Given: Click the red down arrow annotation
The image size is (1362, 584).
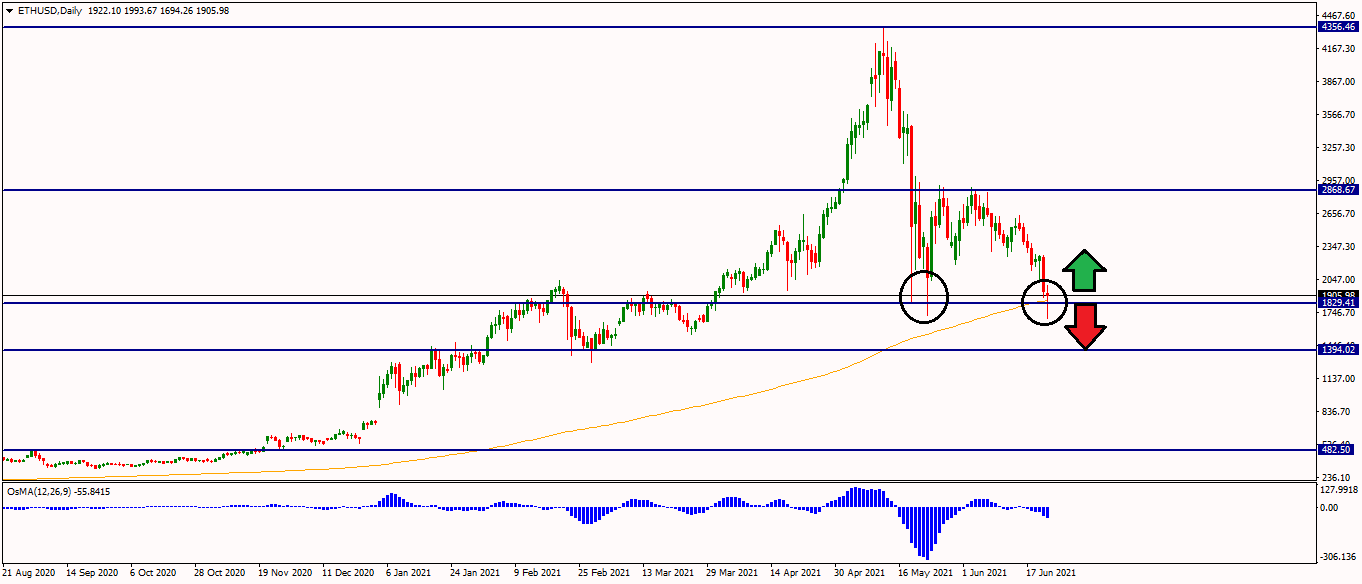Looking at the screenshot, I should [1084, 326].
